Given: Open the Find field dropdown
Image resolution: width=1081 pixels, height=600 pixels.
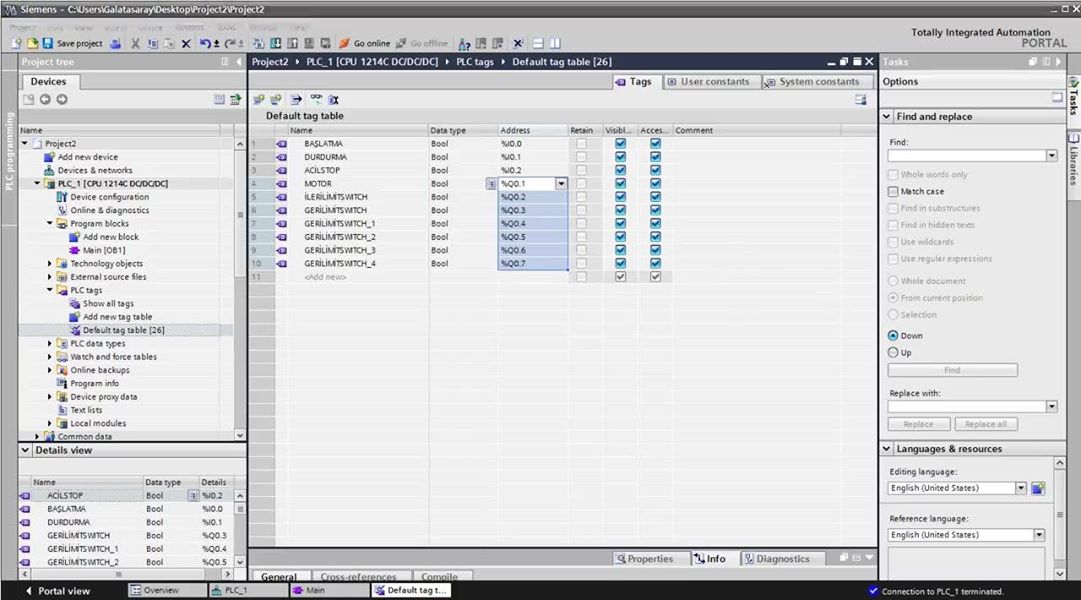Looking at the screenshot, I should click(x=1051, y=156).
